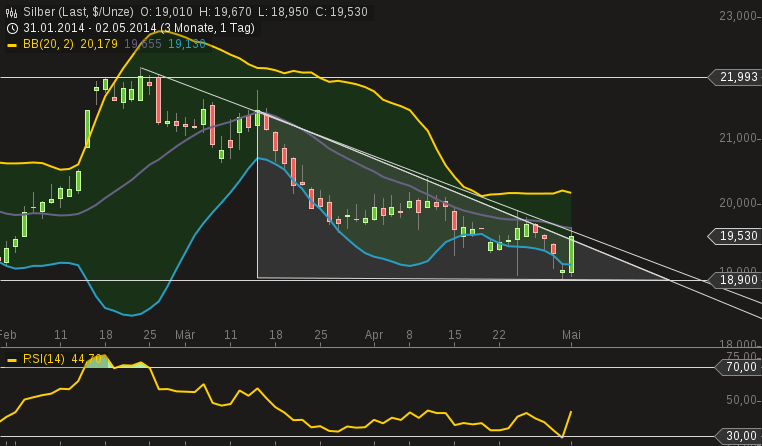The image size is (762, 446).
Task: Click the 'Apr' month label on time axis
Action: tap(374, 335)
